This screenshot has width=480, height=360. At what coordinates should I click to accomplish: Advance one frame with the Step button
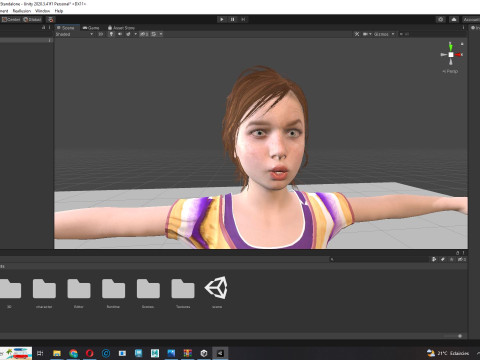click(243, 19)
